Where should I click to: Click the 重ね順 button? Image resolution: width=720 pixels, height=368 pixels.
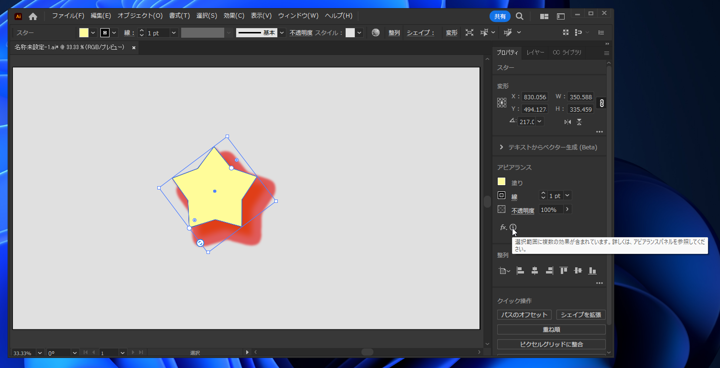point(551,329)
